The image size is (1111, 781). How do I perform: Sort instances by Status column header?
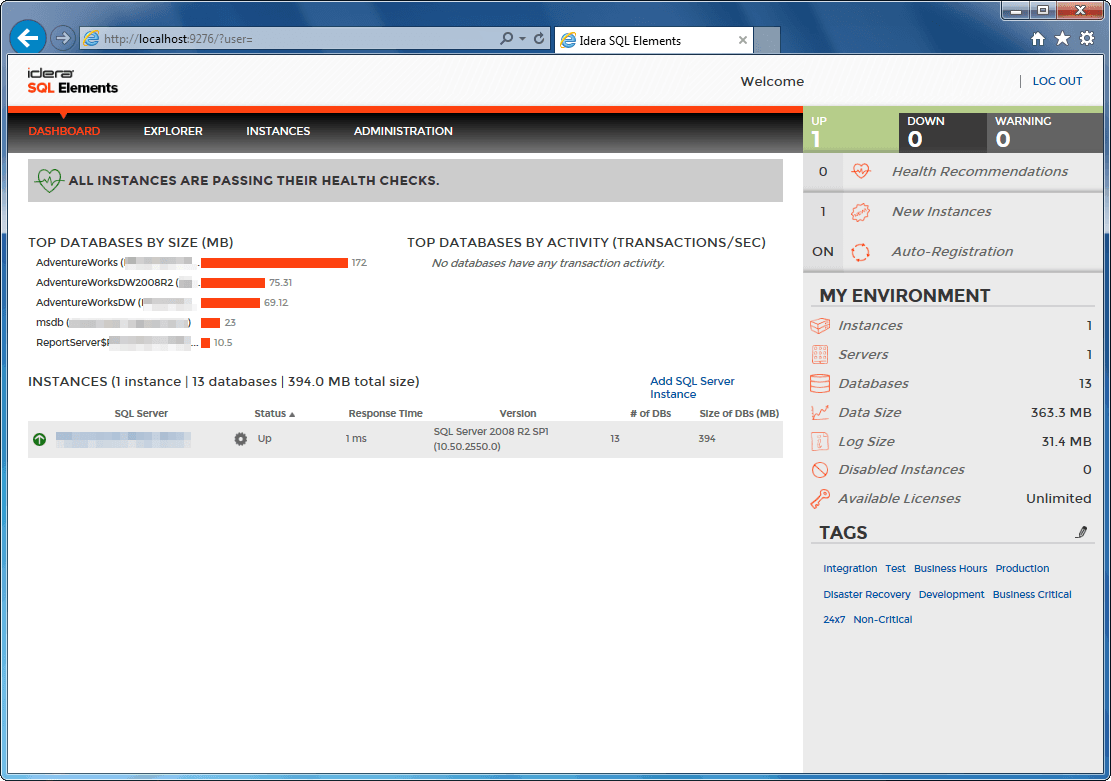pyautogui.click(x=274, y=413)
